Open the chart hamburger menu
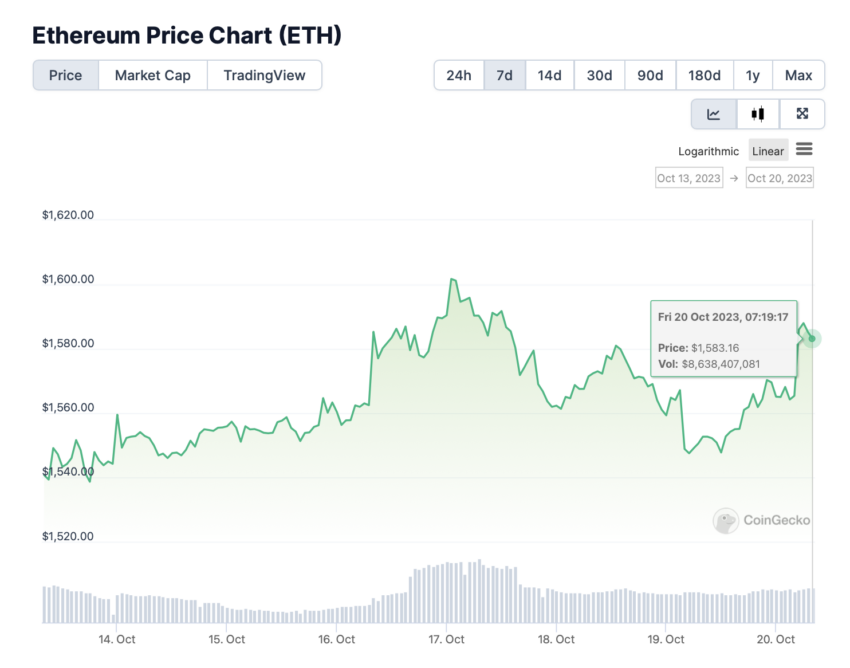 804,149
